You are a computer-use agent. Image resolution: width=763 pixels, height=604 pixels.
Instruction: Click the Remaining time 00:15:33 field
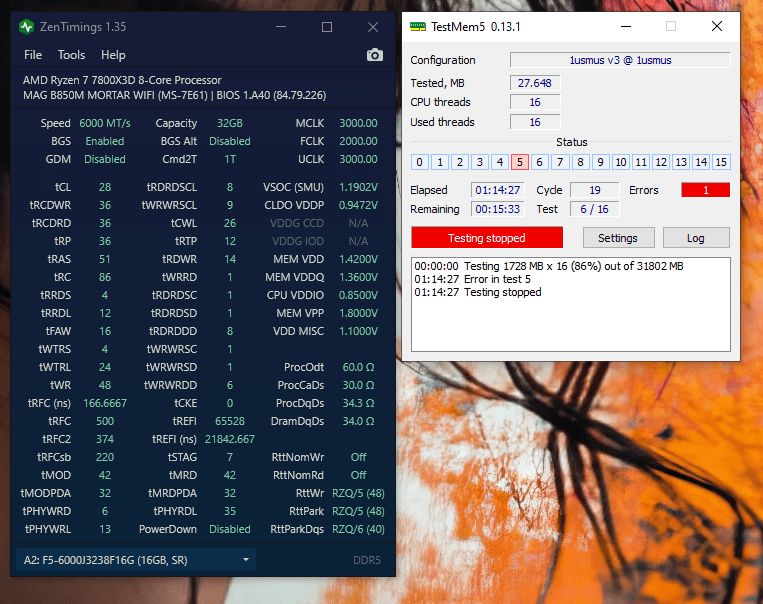point(498,209)
